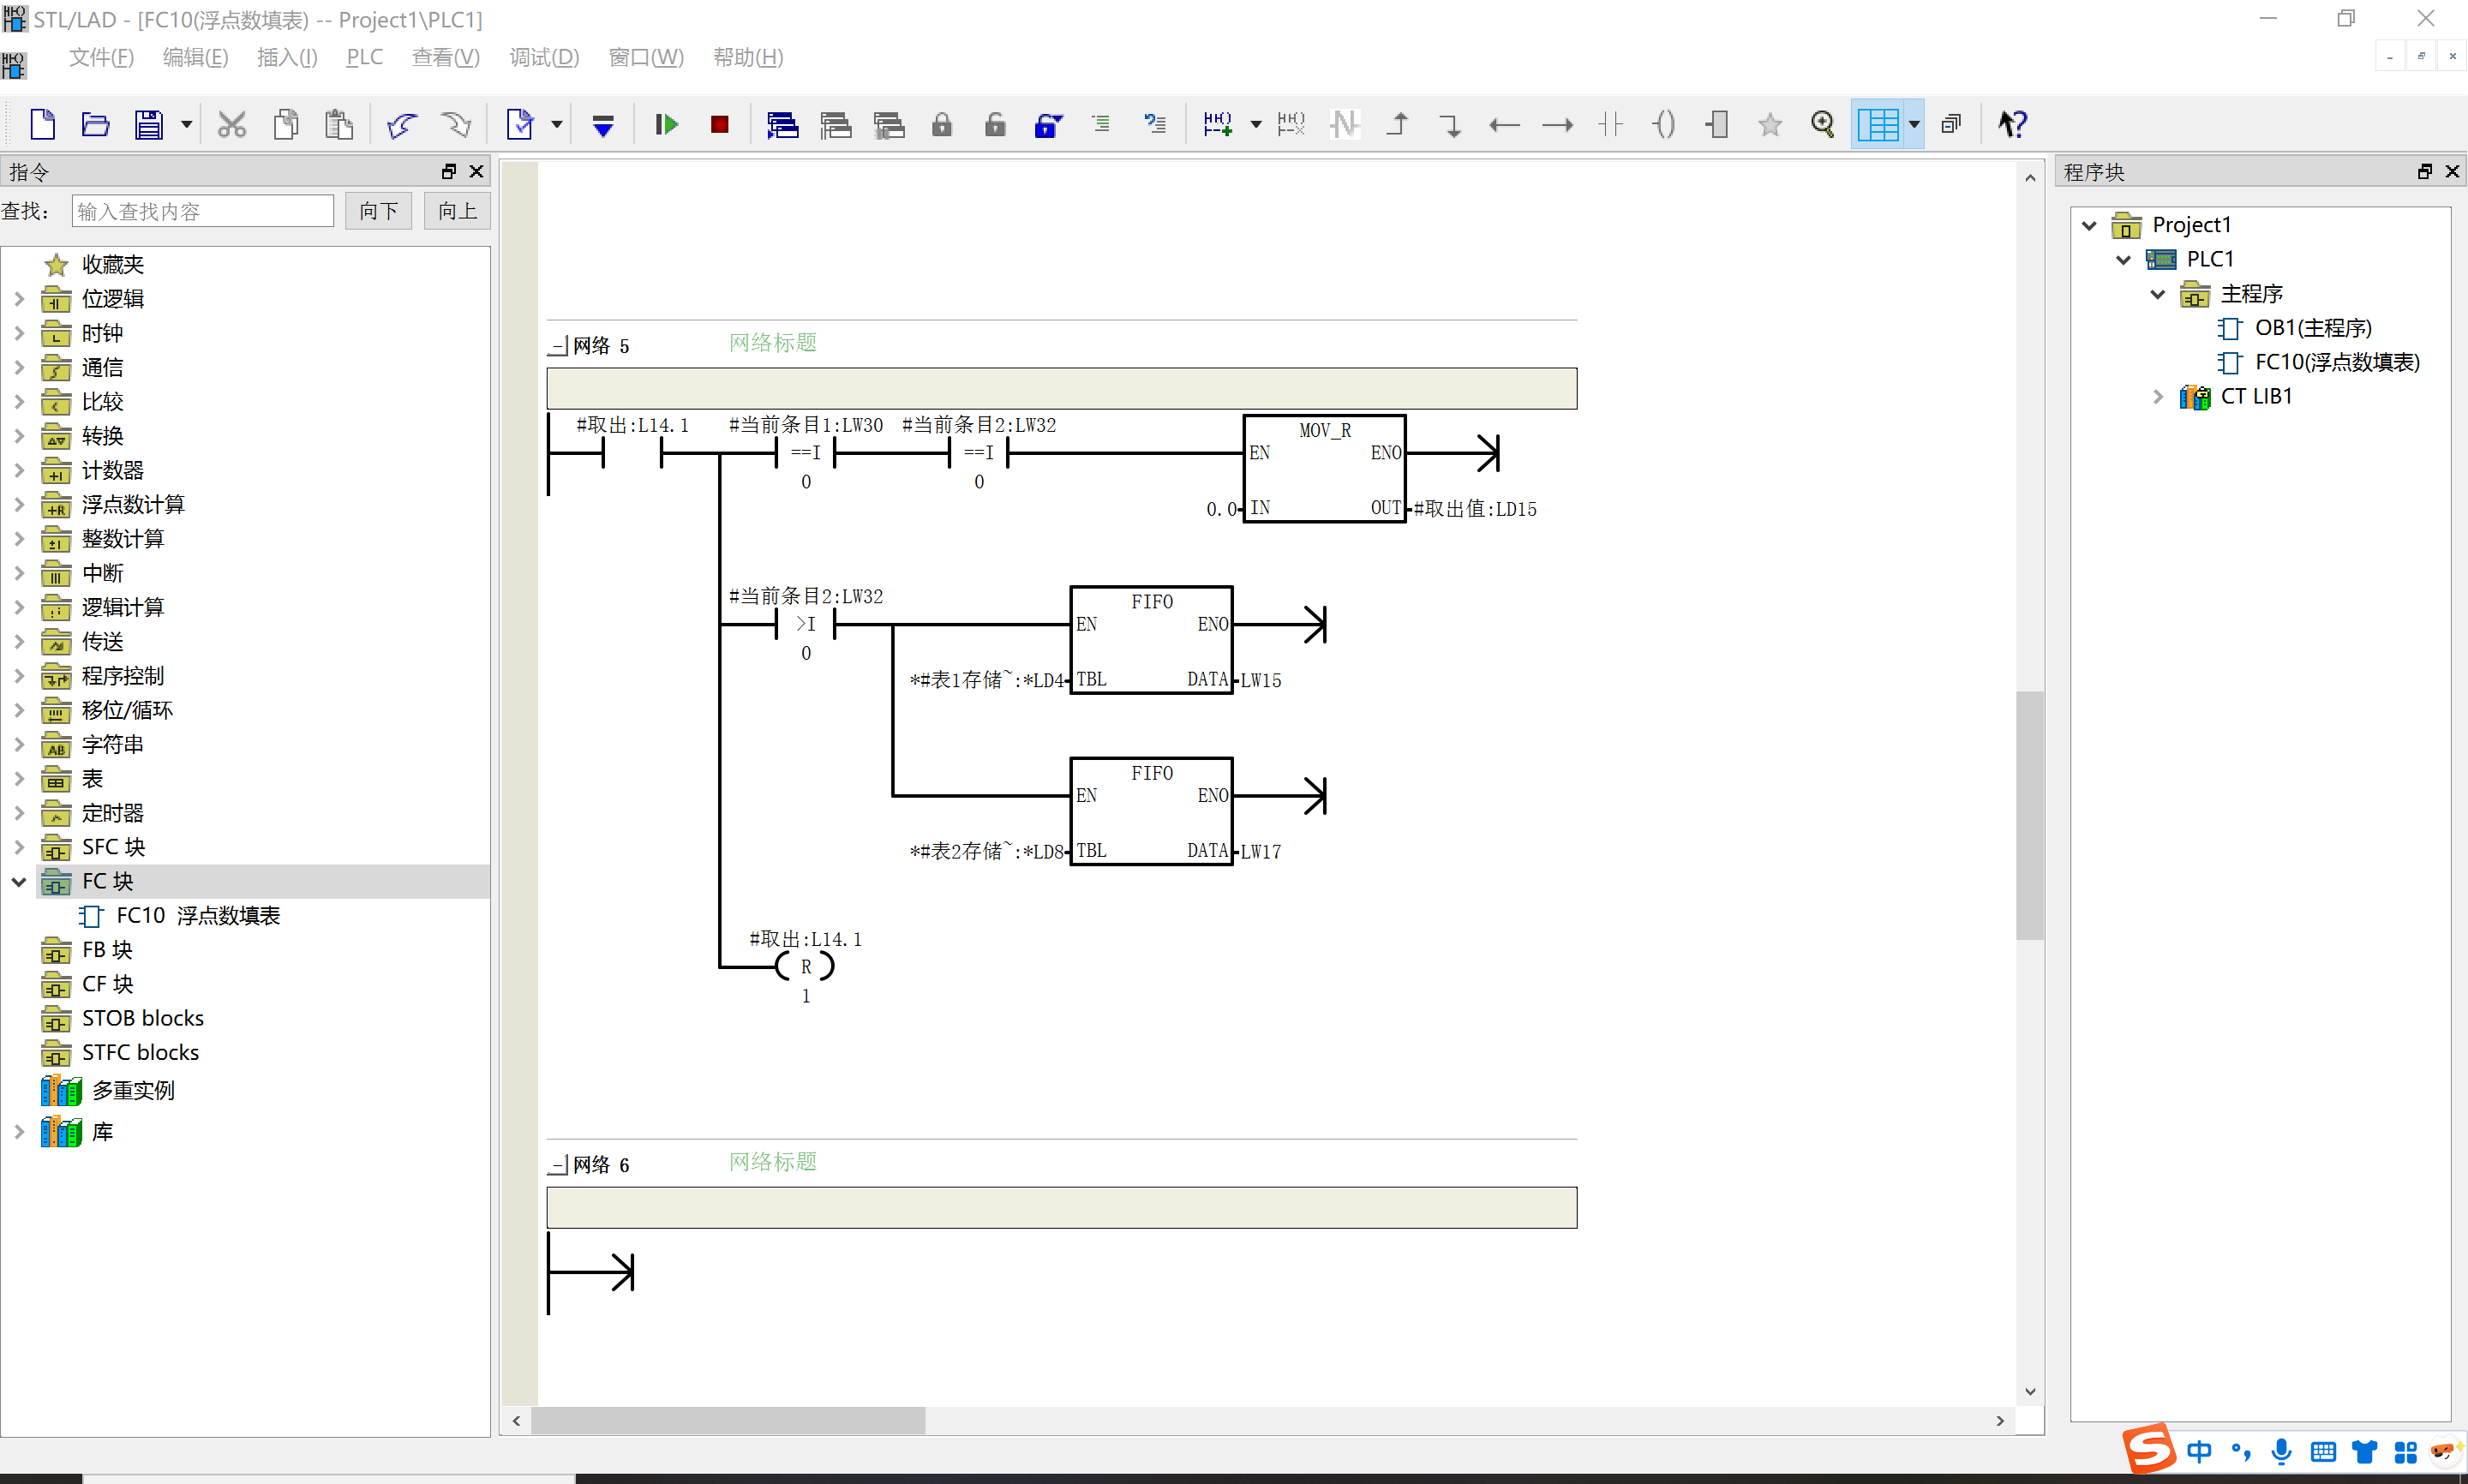Select the 多重实例 tree item
Viewport: 2468px width, 1484px height.
coord(132,1089)
